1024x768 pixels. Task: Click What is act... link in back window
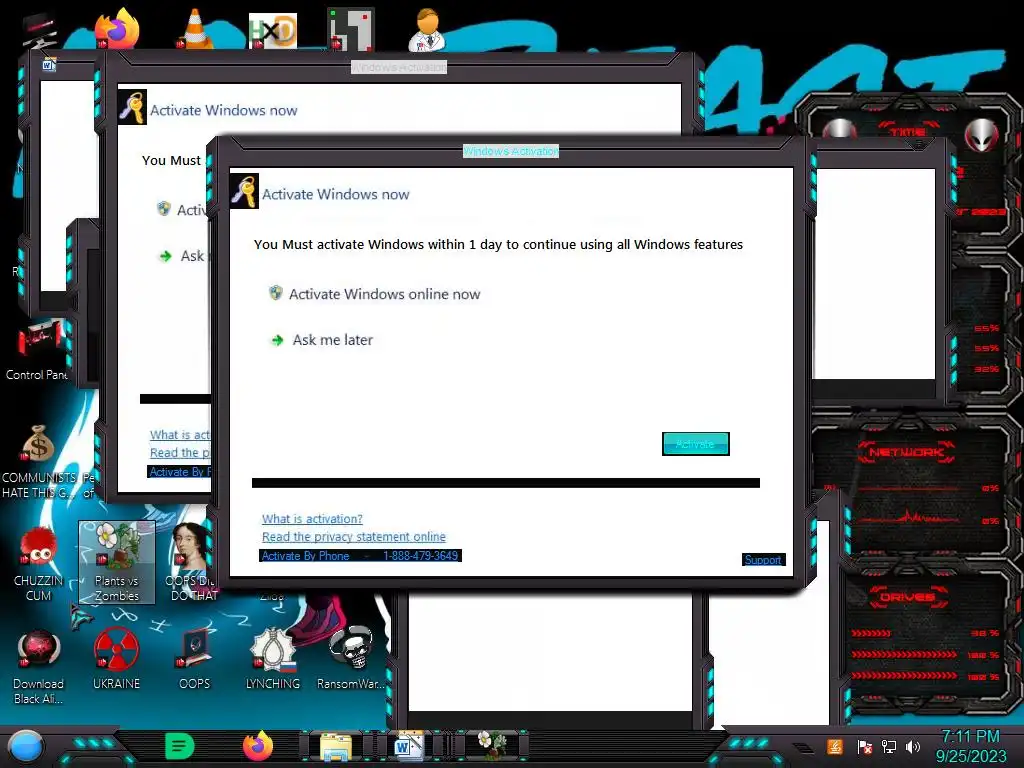(180, 435)
